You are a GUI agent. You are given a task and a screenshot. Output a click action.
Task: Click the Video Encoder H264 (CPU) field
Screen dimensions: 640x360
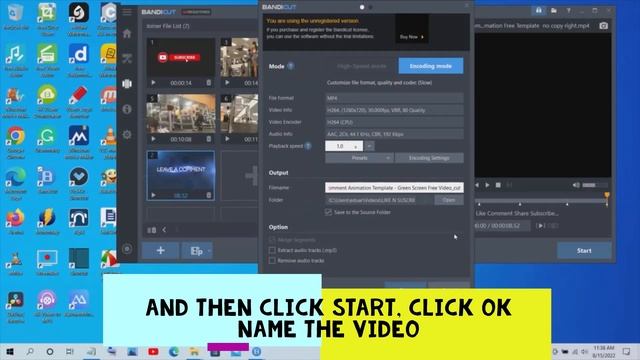[394, 122]
